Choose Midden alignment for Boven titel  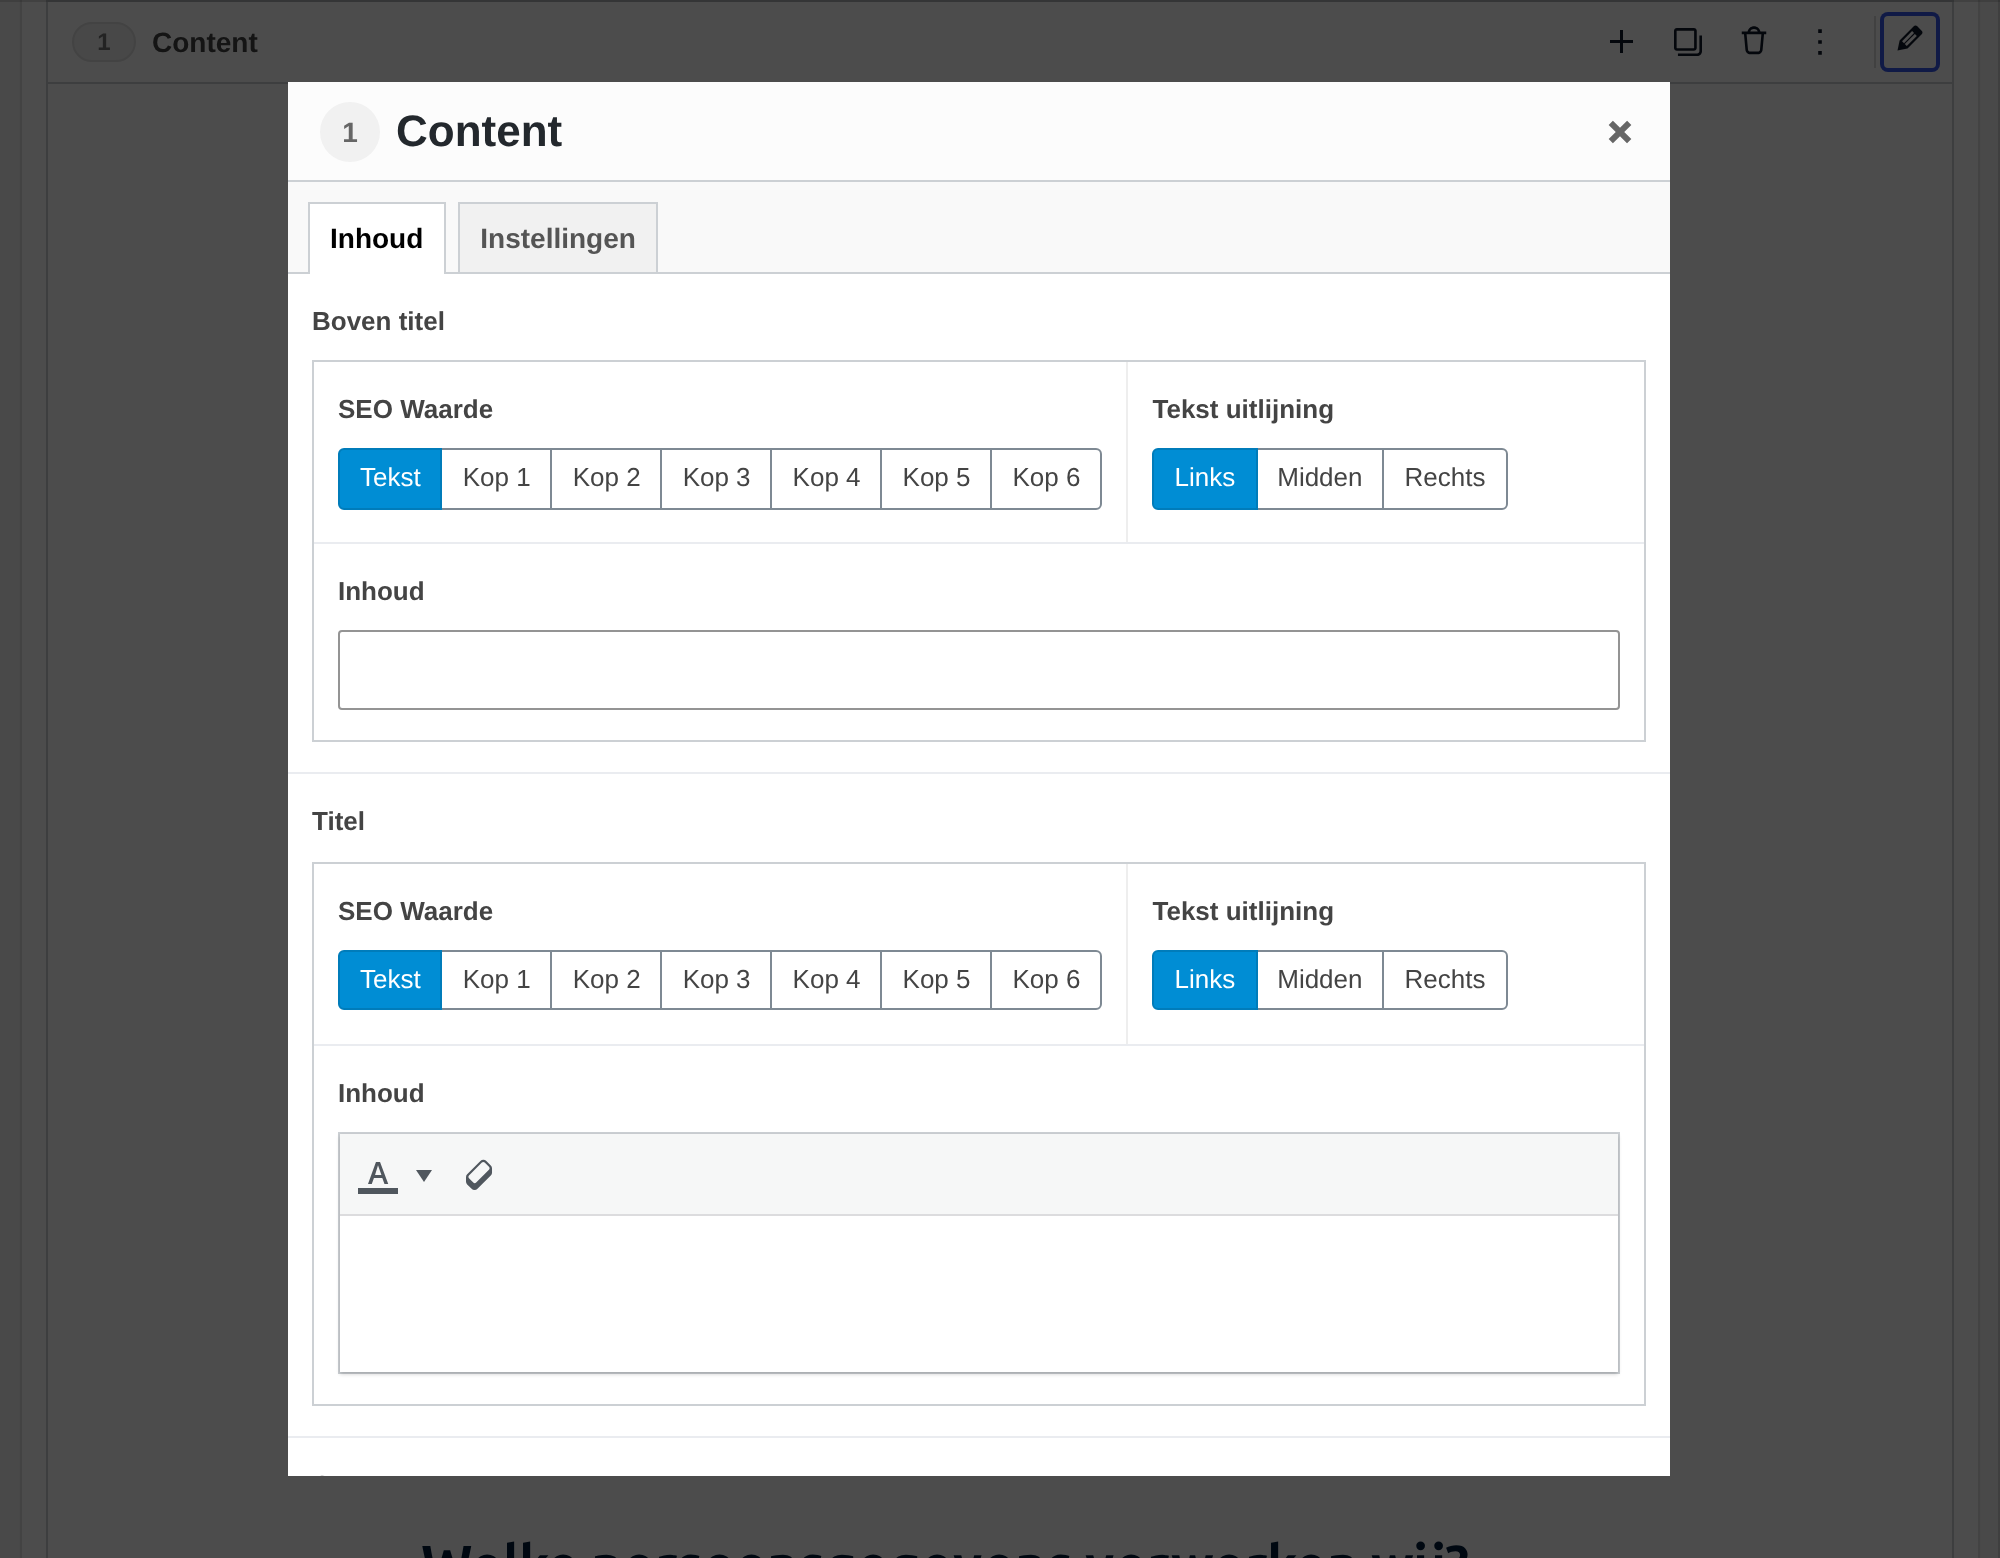1320,479
